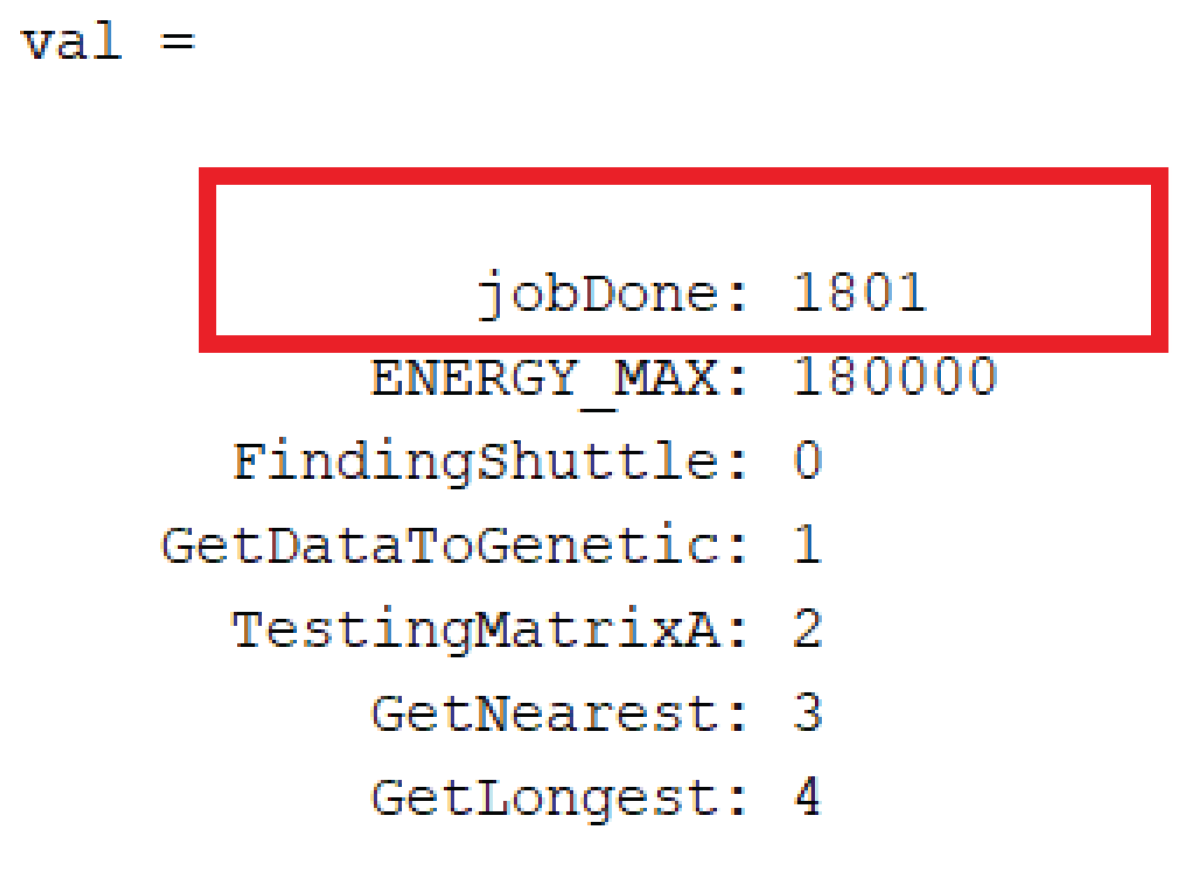1195x869 pixels.
Task: Click the FindingShuttle value 0
Action: click(x=808, y=463)
